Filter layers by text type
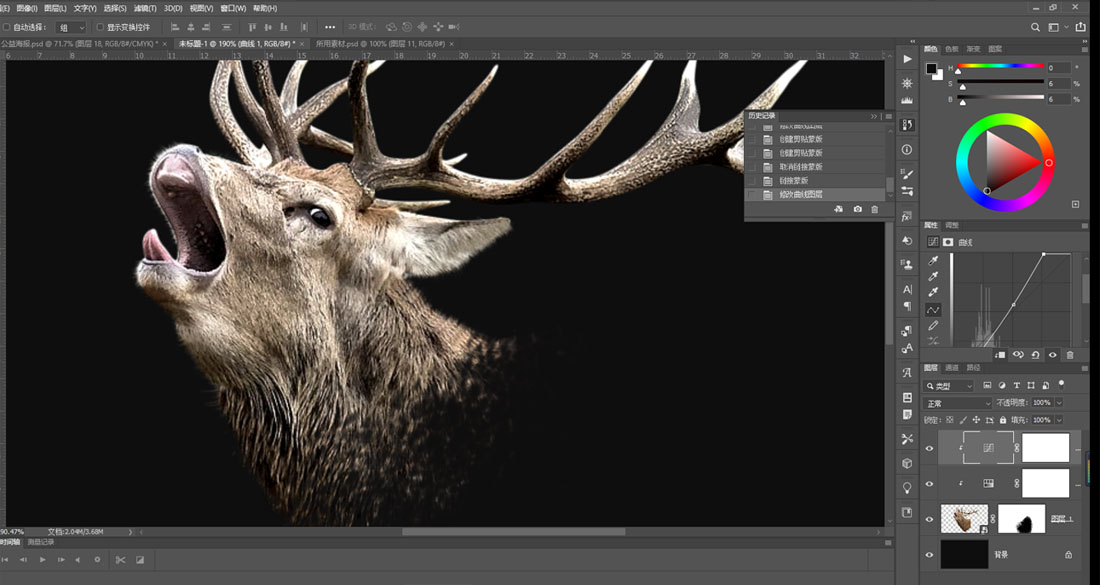This screenshot has width=1100, height=585. (1016, 385)
